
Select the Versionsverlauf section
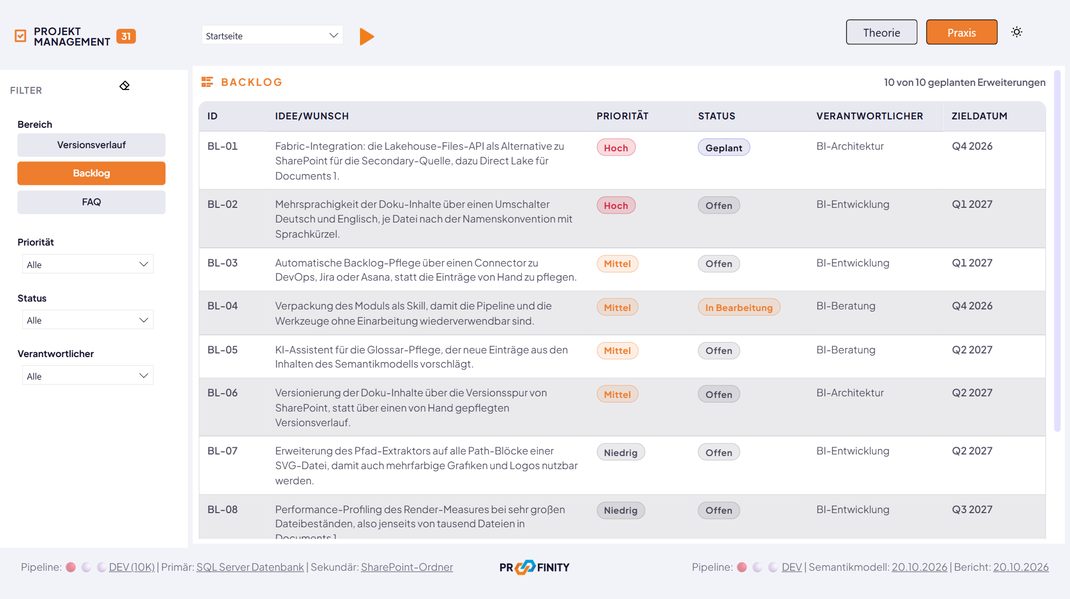pos(91,145)
